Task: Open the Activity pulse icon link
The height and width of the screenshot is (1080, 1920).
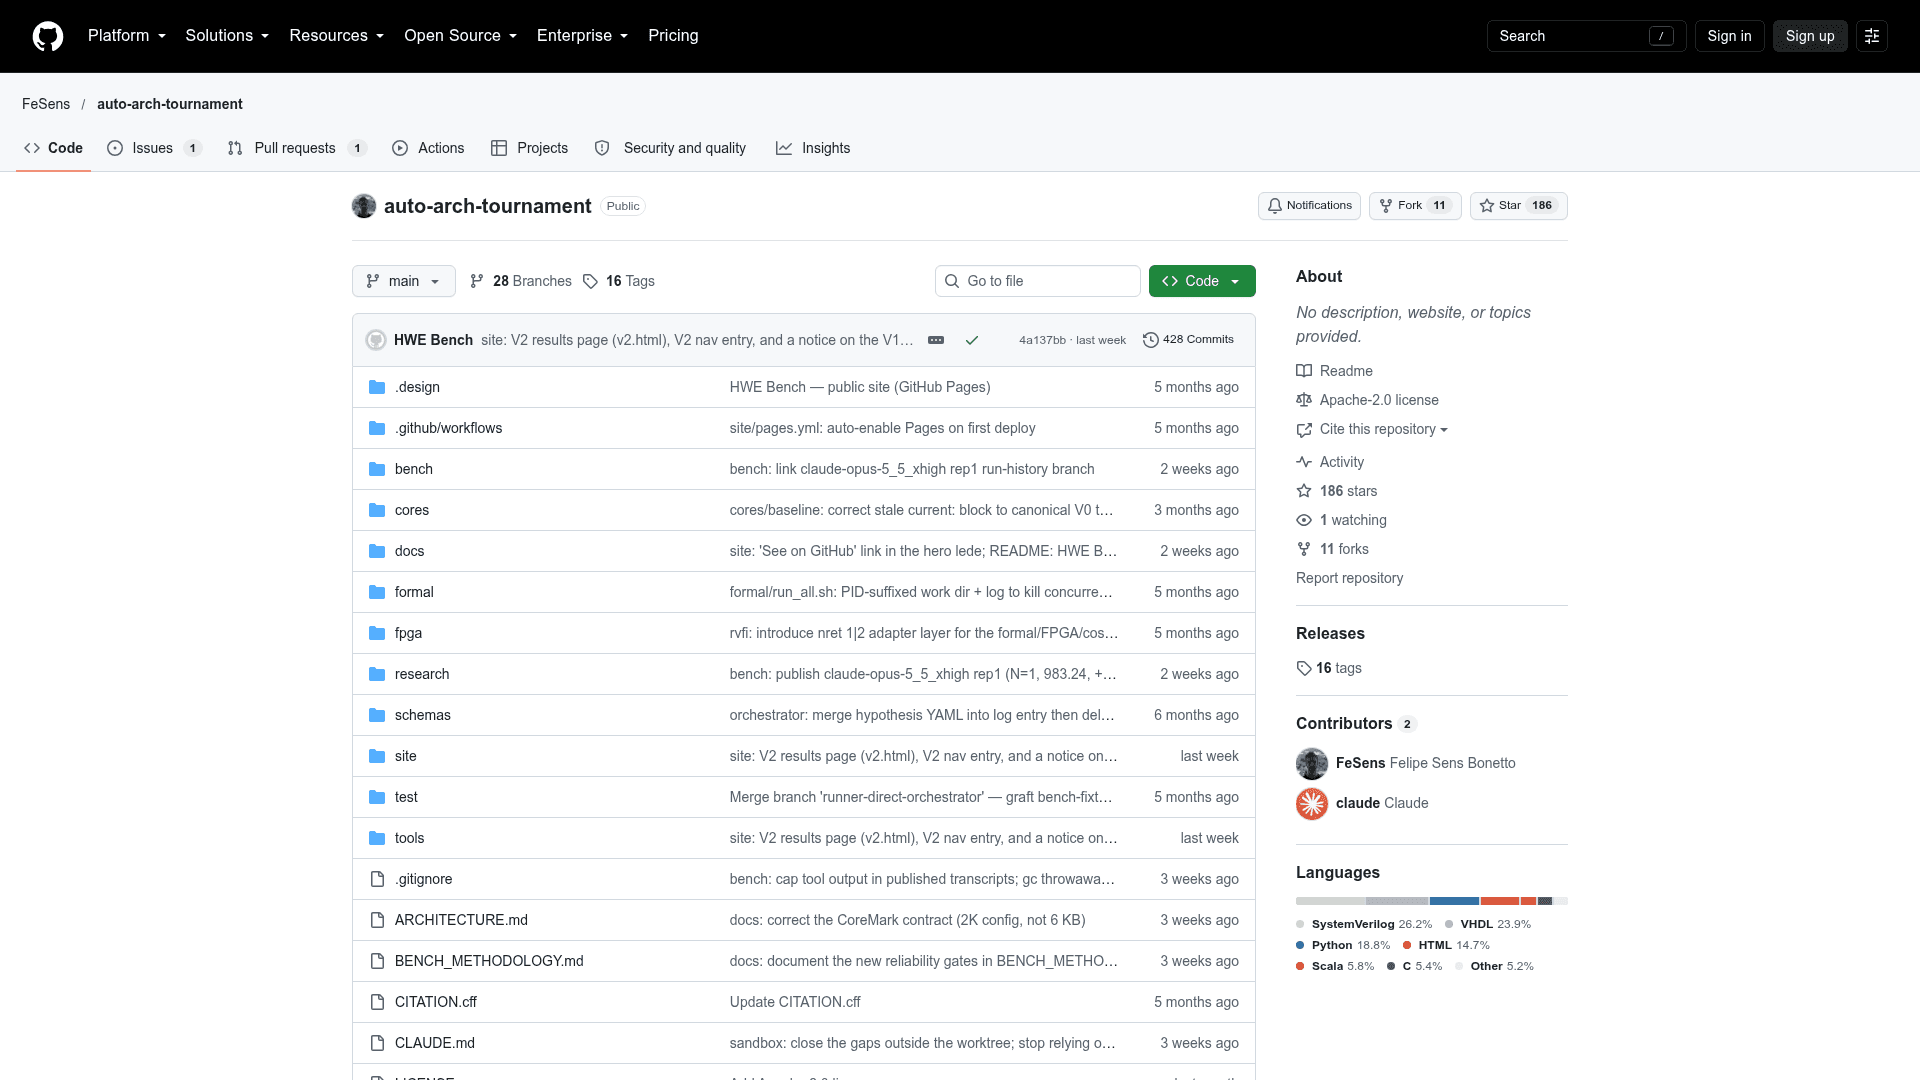Action: coord(1304,462)
